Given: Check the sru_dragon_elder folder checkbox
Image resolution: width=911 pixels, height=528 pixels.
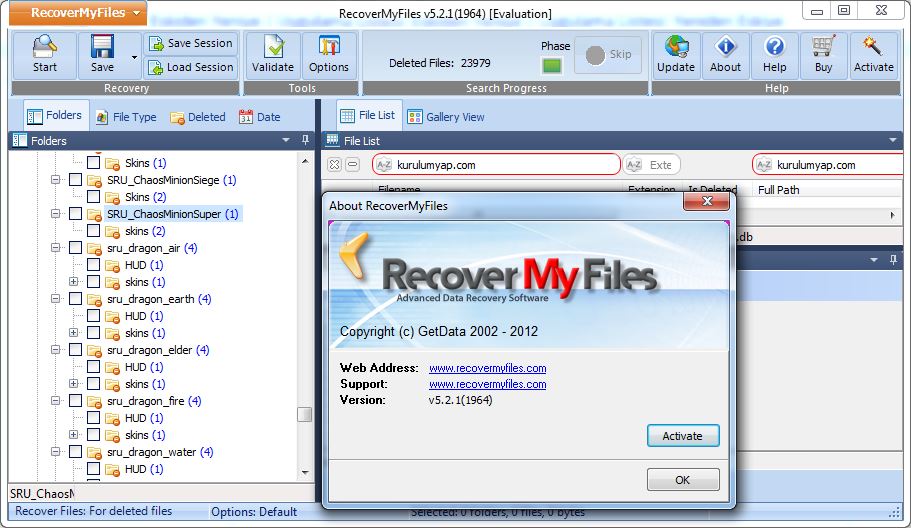Looking at the screenshot, I should coord(76,350).
